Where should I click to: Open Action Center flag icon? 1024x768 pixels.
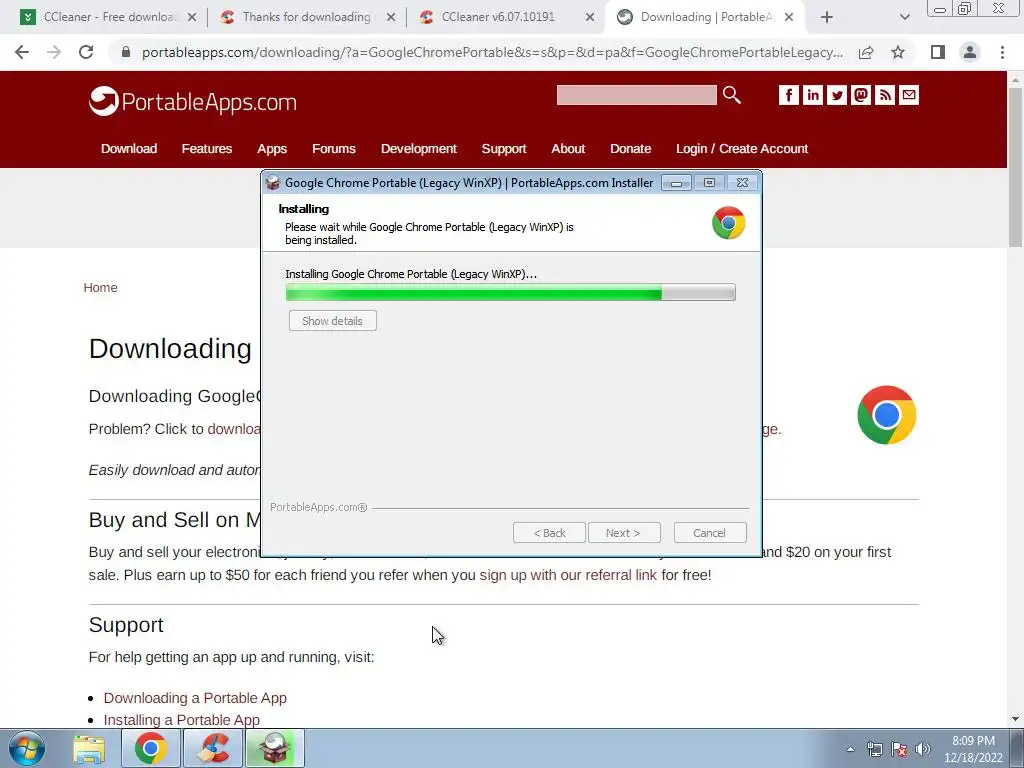(899, 749)
